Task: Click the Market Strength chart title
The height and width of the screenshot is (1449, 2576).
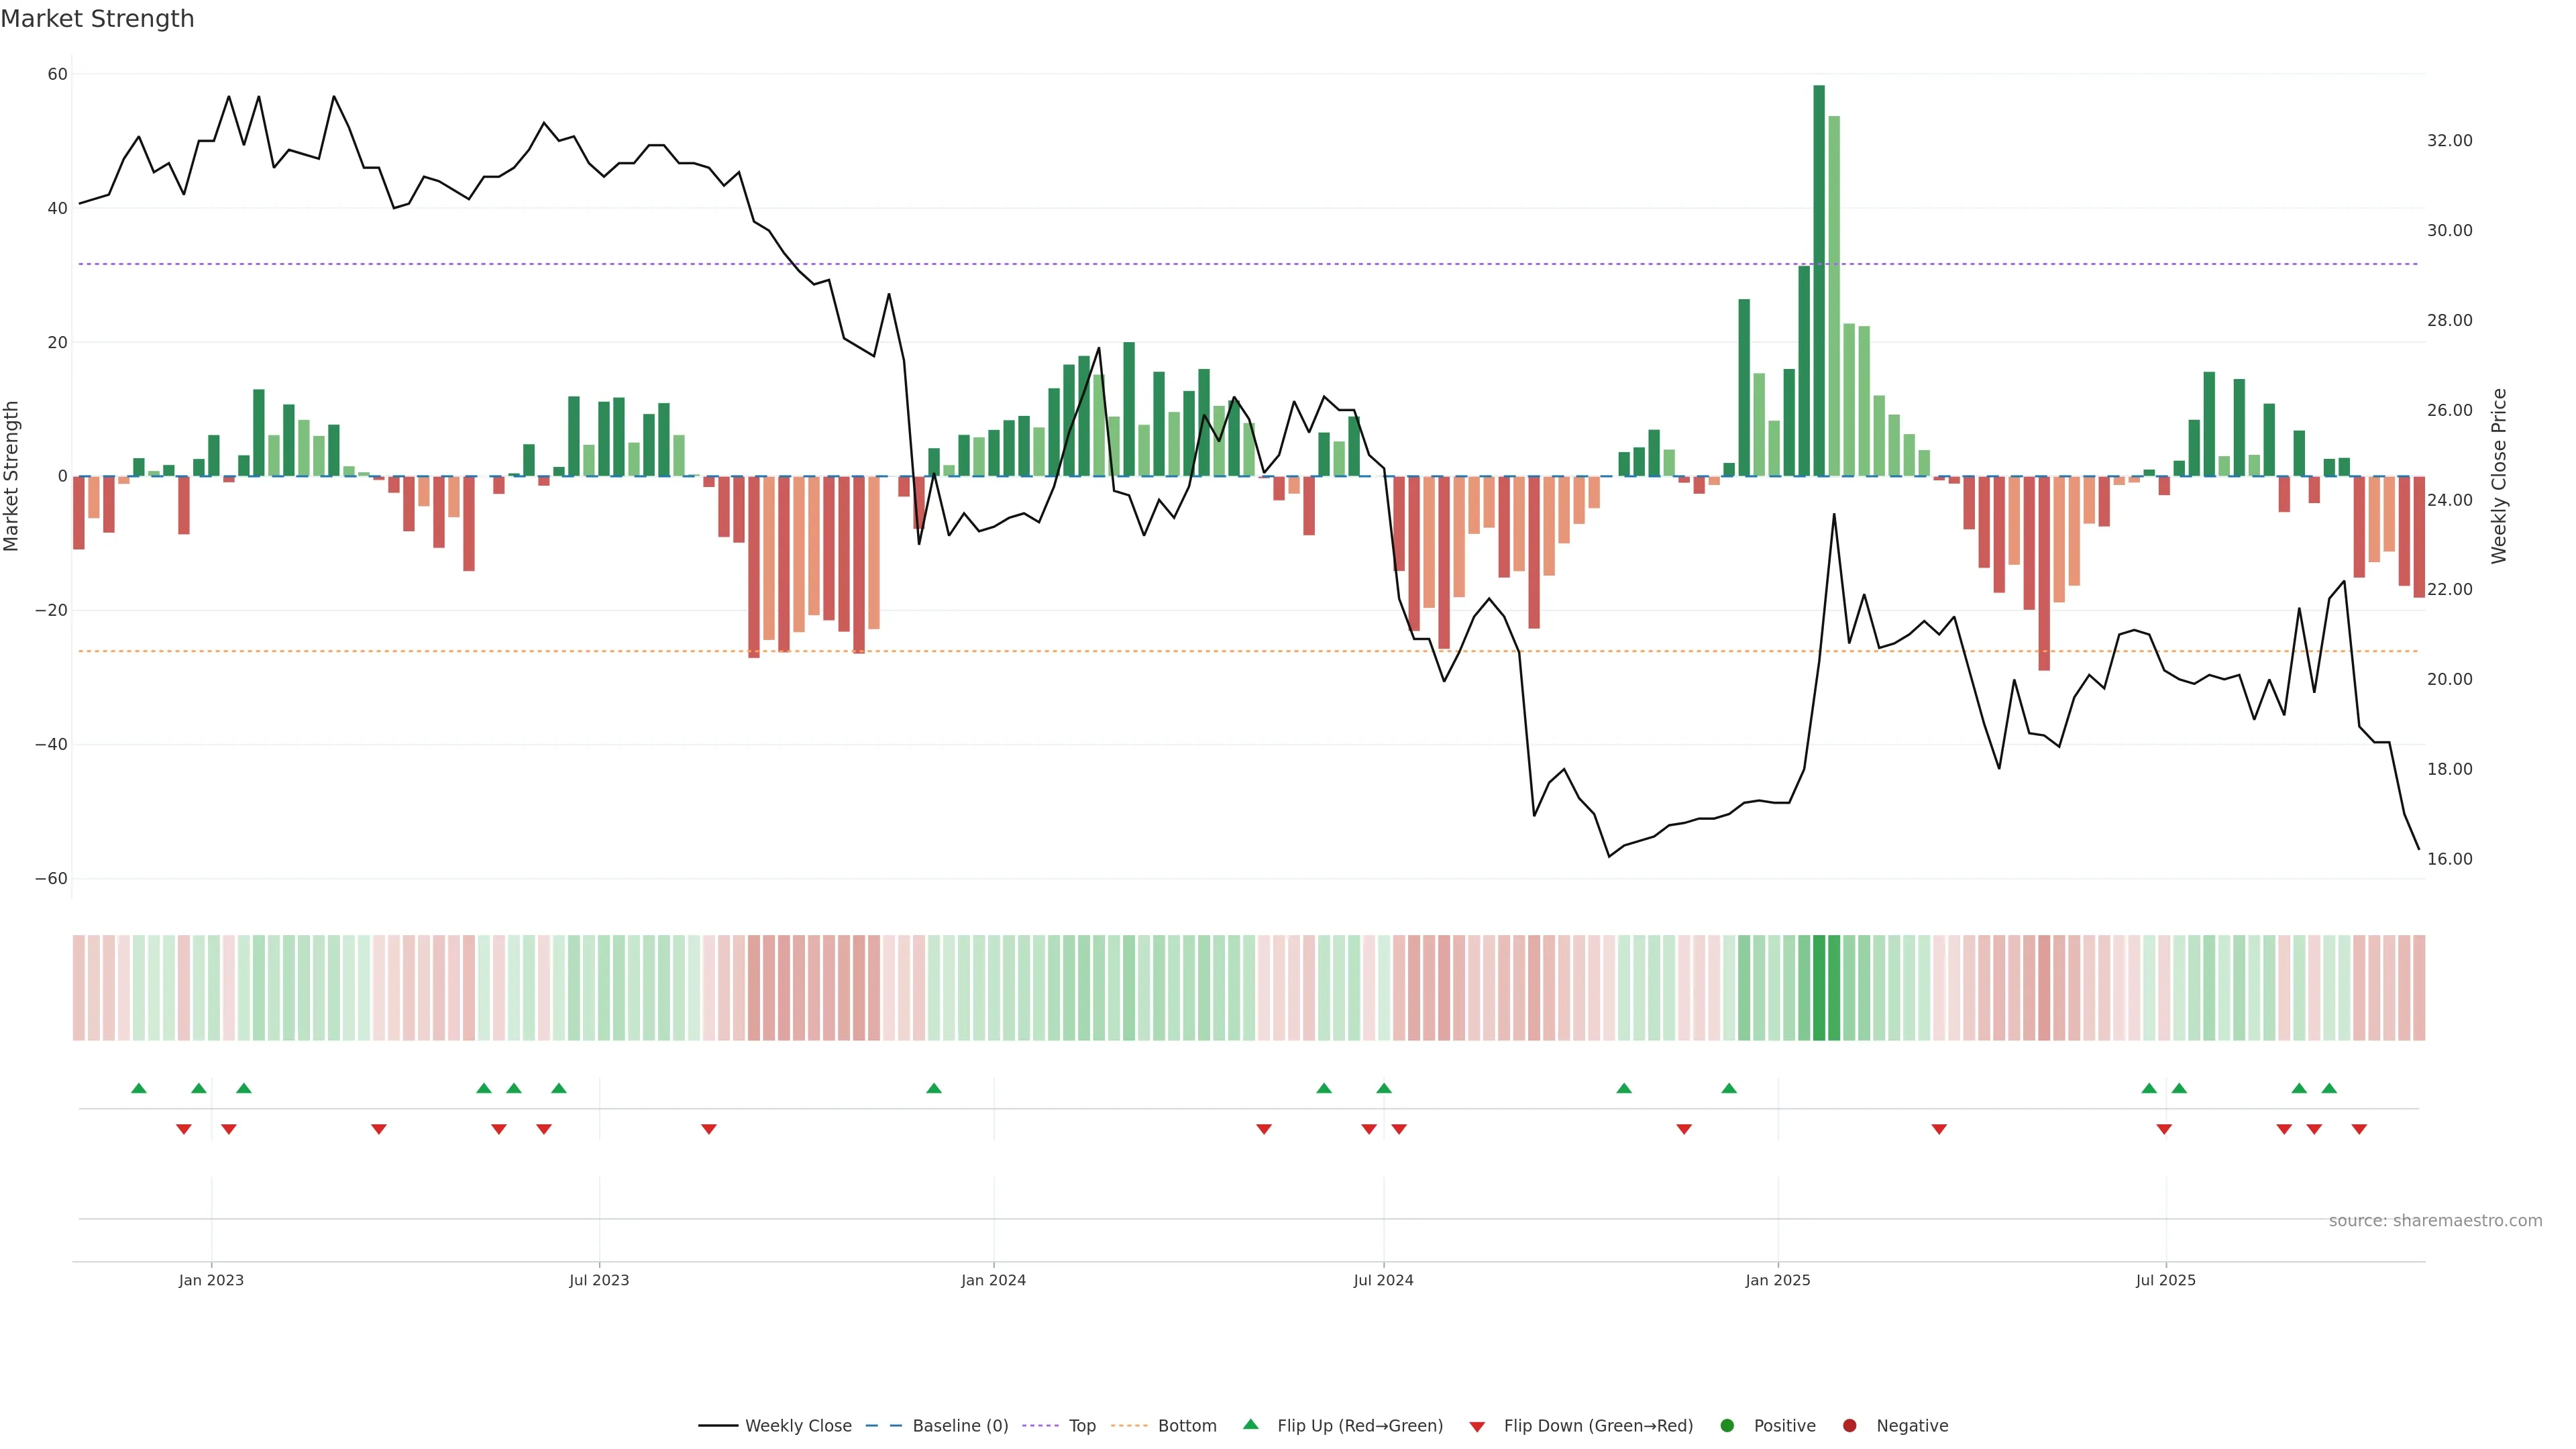Action: coord(97,19)
